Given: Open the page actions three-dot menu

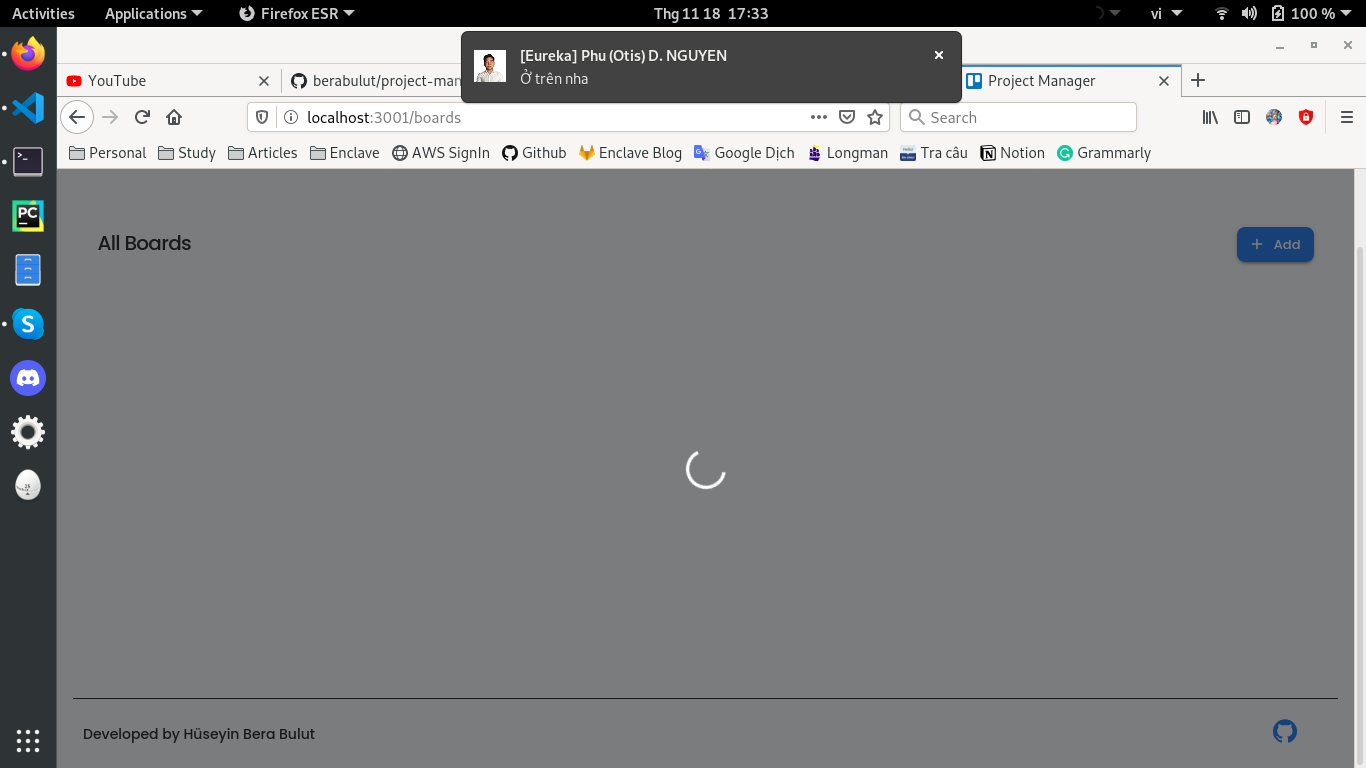Looking at the screenshot, I should [x=818, y=117].
